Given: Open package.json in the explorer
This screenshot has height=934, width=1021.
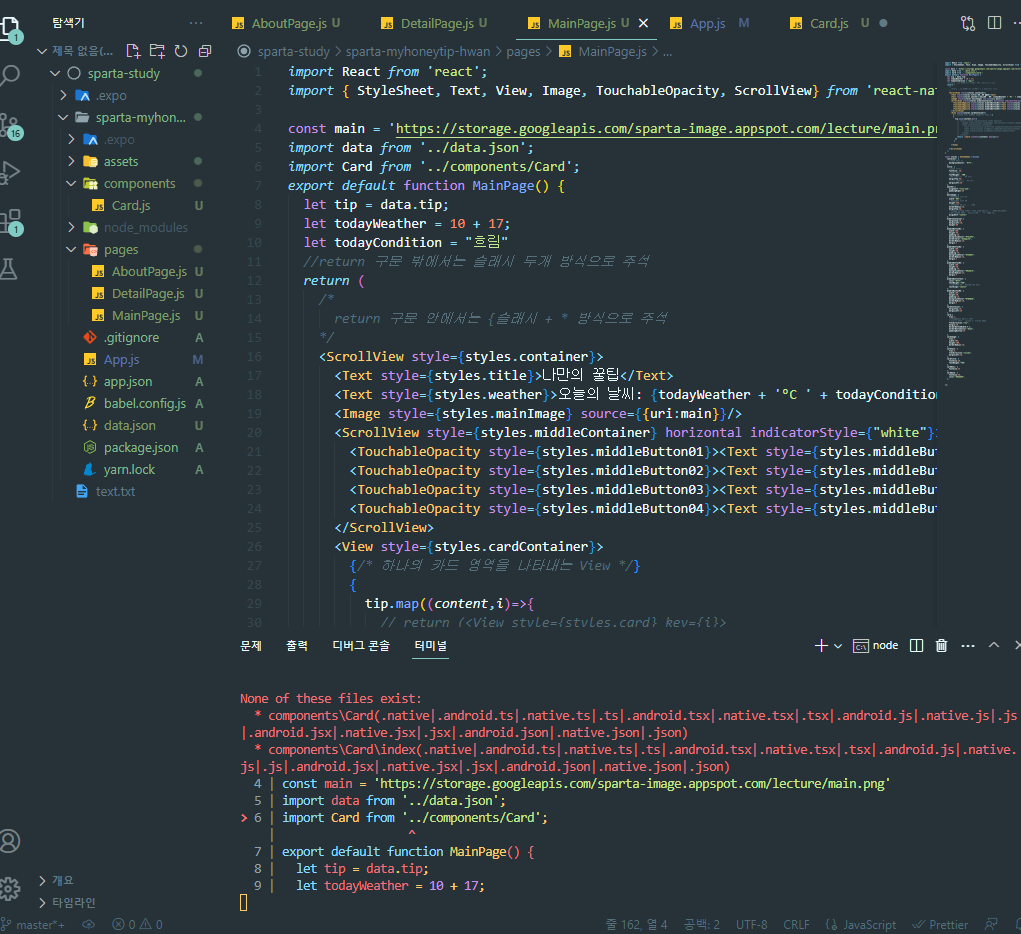Looking at the screenshot, I should coord(141,448).
